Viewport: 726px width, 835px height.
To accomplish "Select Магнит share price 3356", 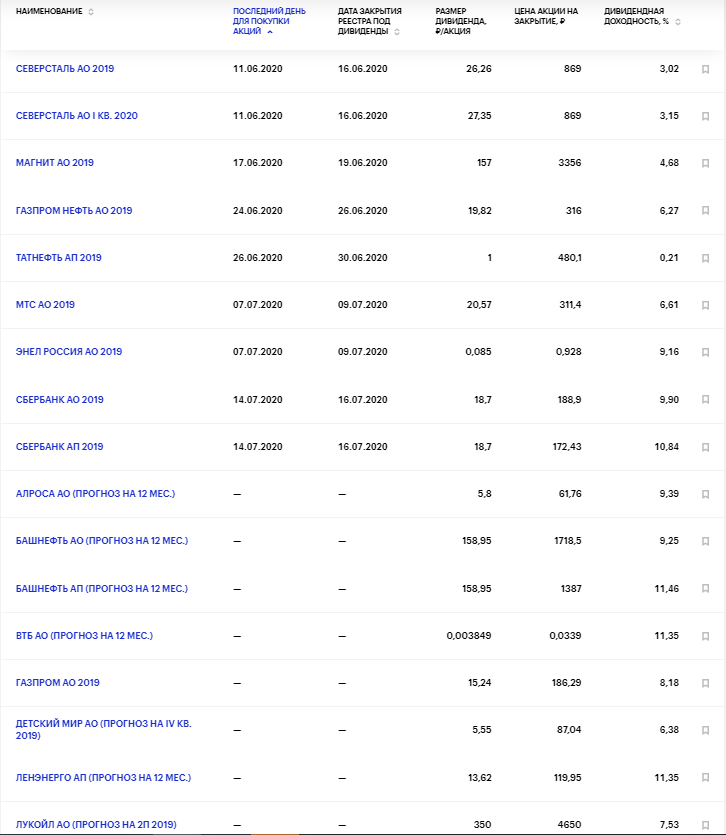I will coord(569,162).
